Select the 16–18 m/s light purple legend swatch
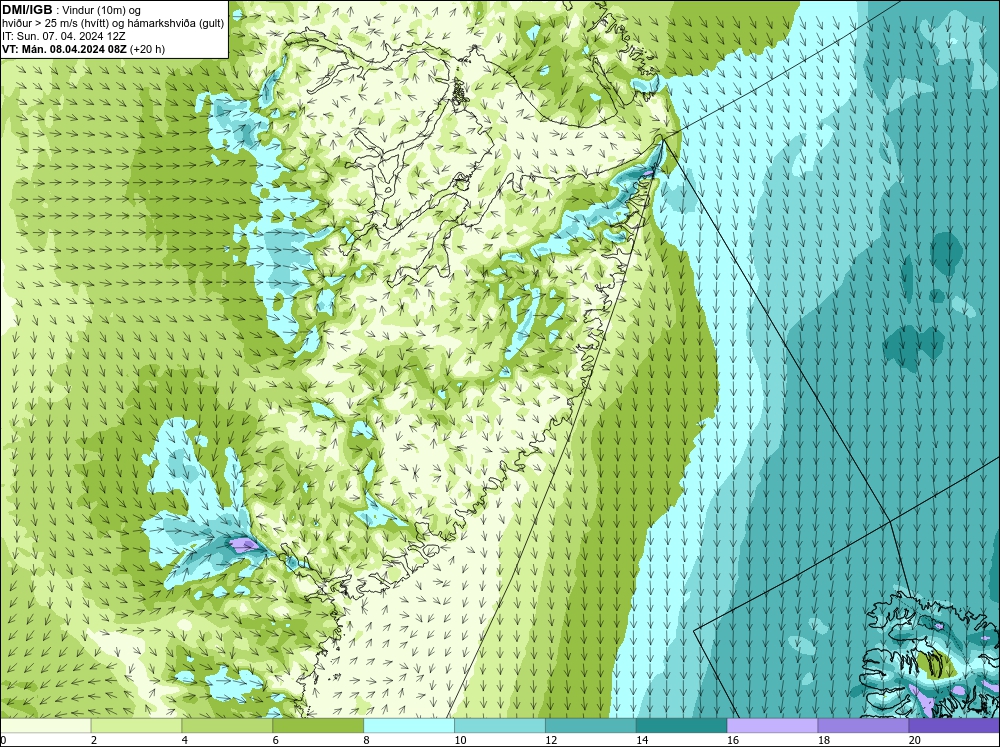This screenshot has width=1000, height=747. (772, 726)
